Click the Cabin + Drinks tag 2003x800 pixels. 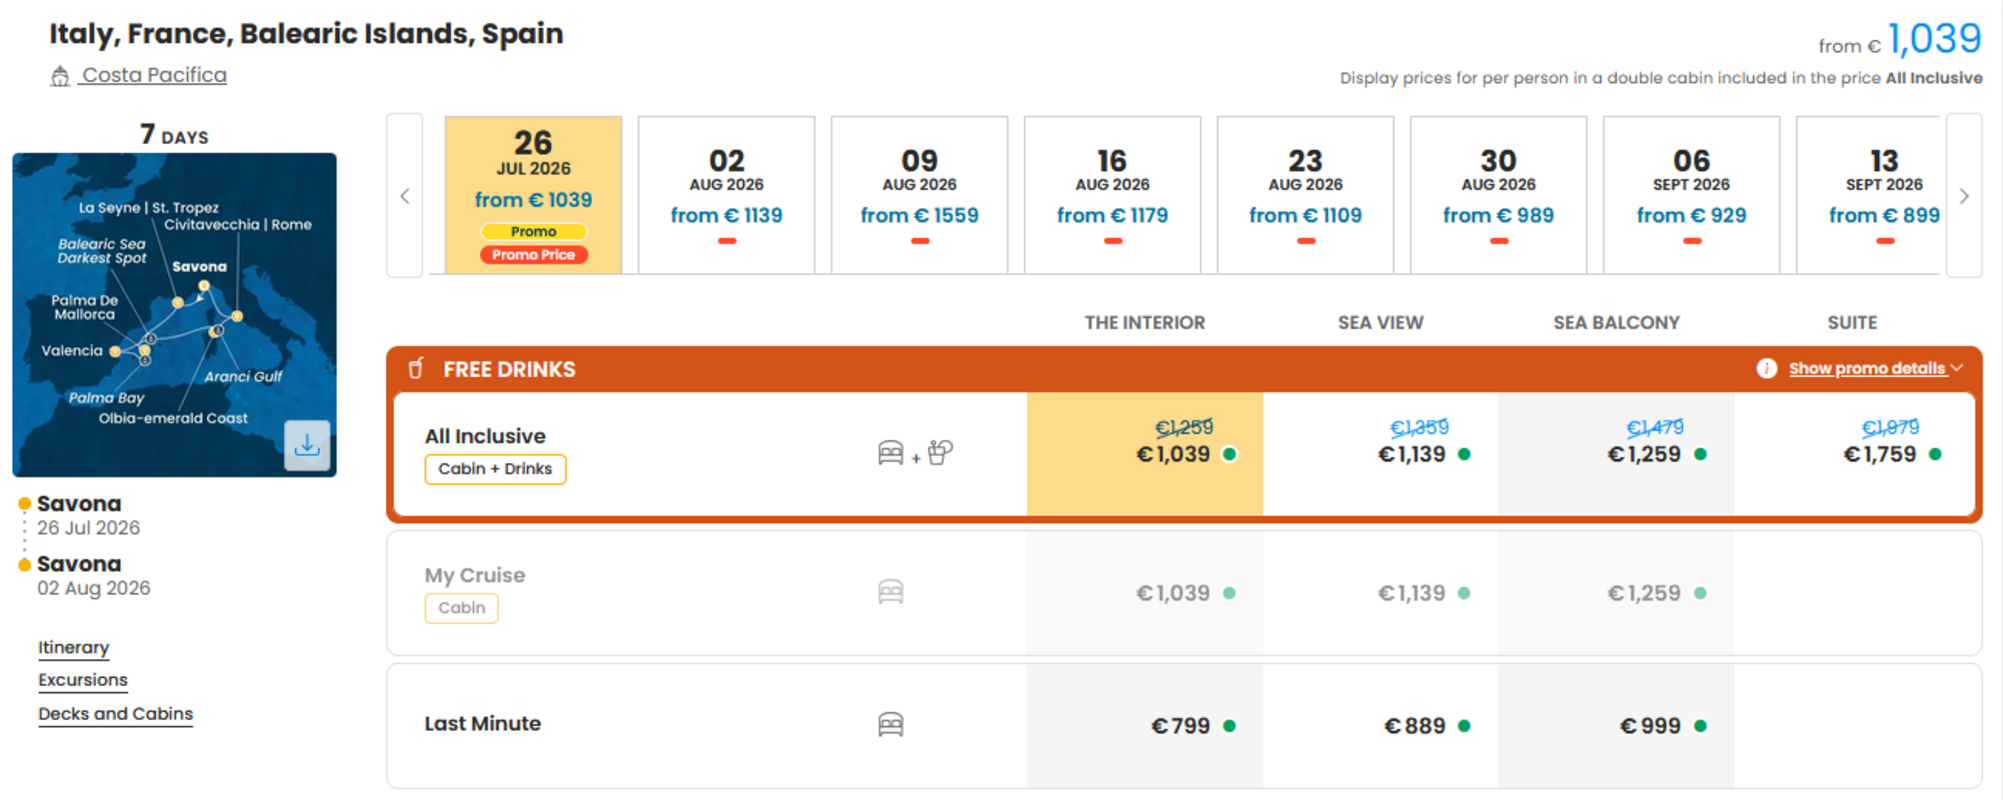coord(495,469)
